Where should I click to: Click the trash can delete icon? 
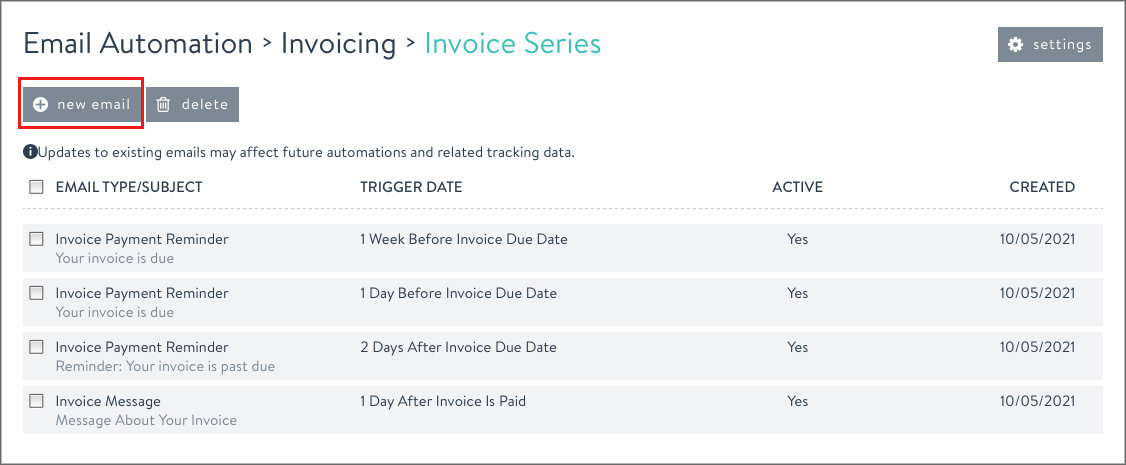click(x=164, y=104)
